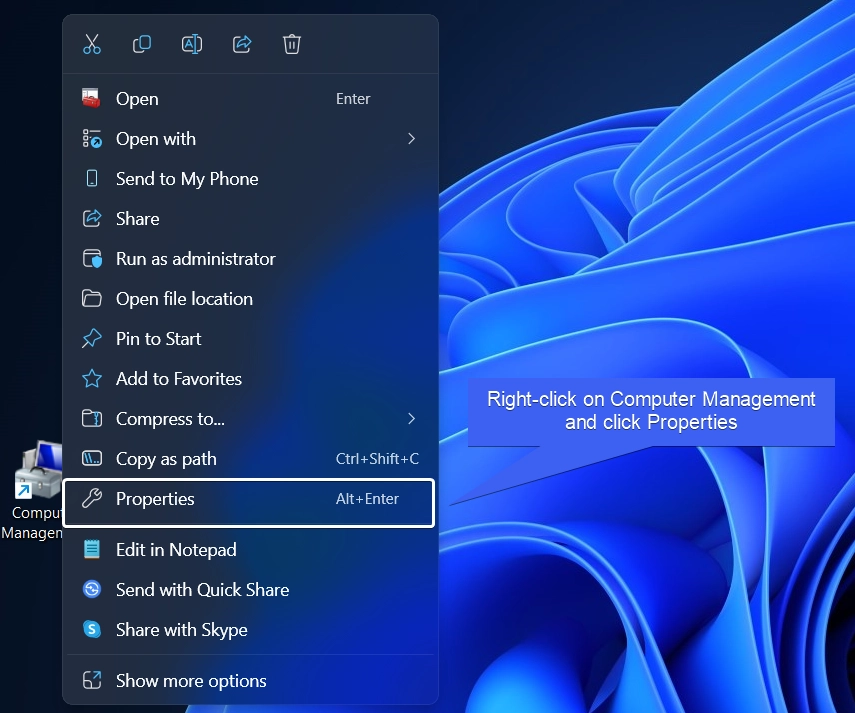This screenshot has height=713, width=855.
Task: Click the Copy icon in top row
Action: click(142, 44)
